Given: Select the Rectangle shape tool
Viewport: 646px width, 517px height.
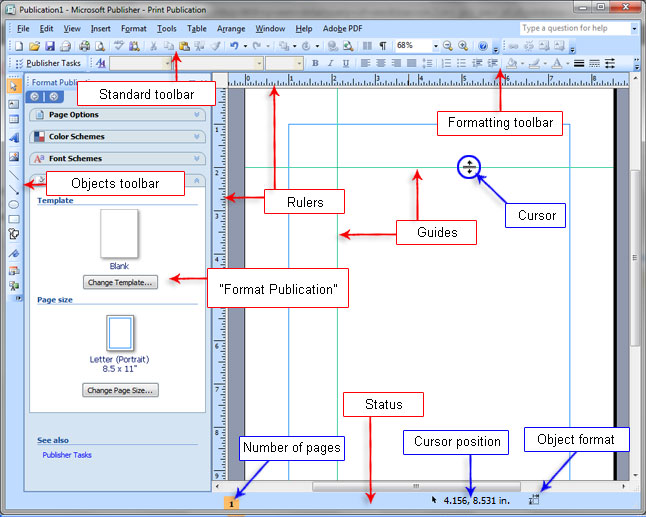Looking at the screenshot, I should (x=14, y=219).
